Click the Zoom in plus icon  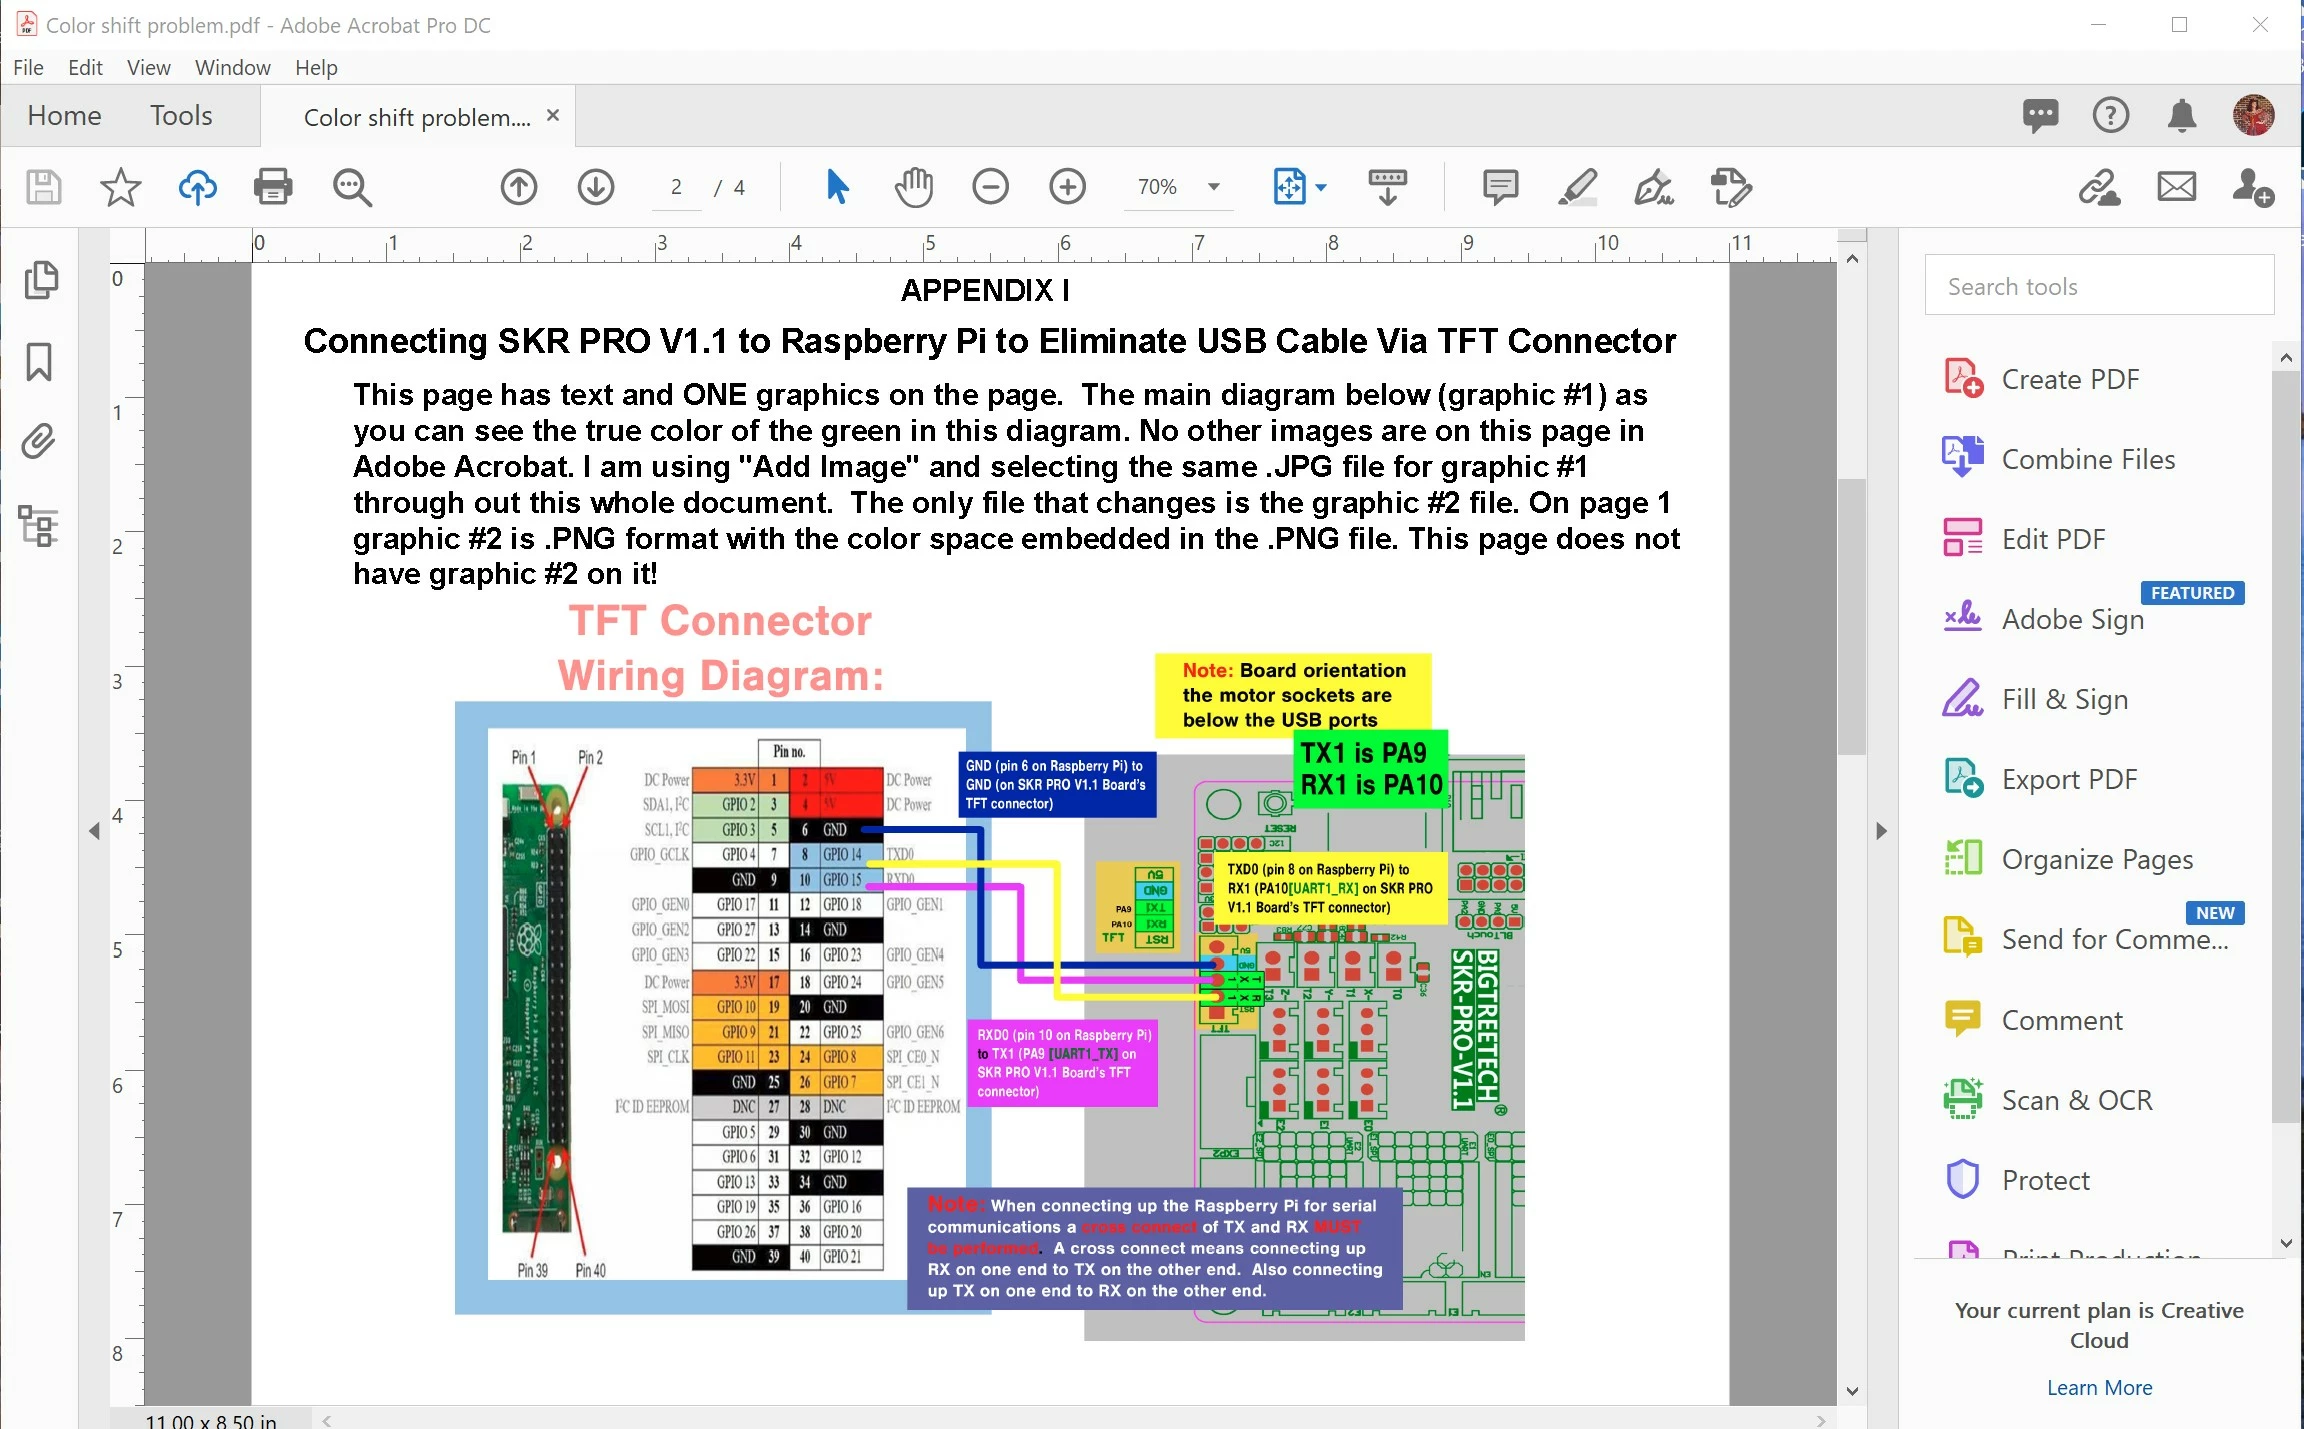tap(1067, 187)
